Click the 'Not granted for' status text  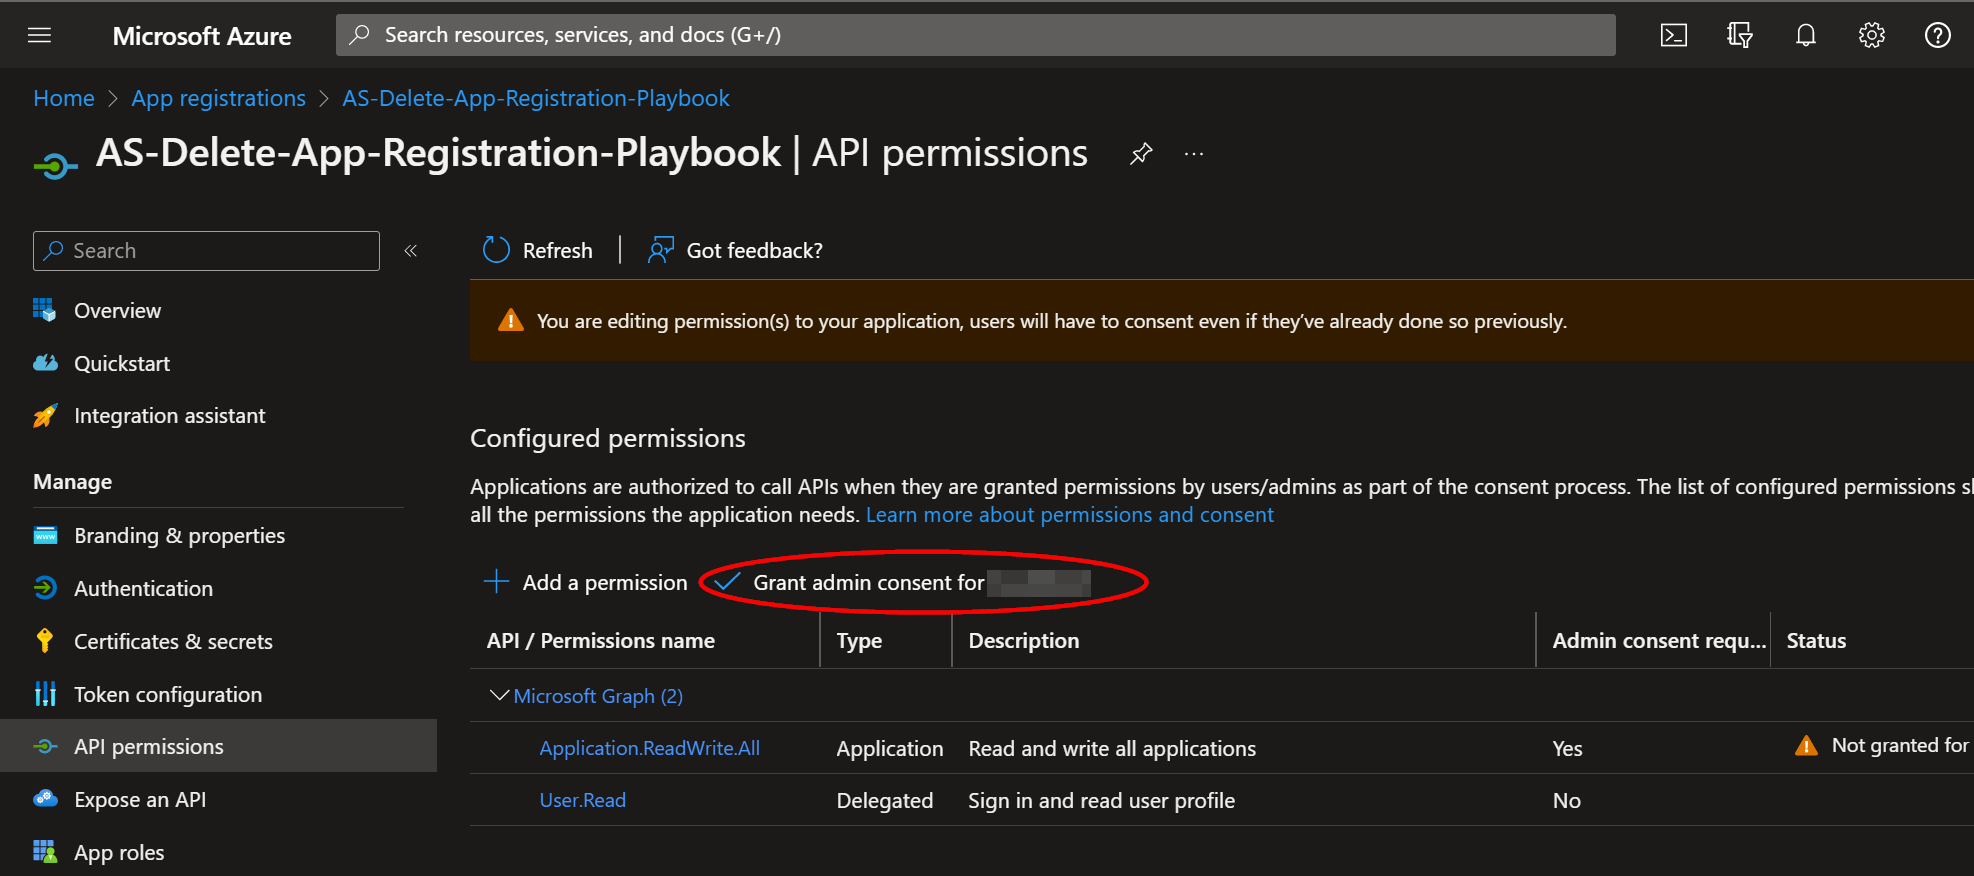1900,745
